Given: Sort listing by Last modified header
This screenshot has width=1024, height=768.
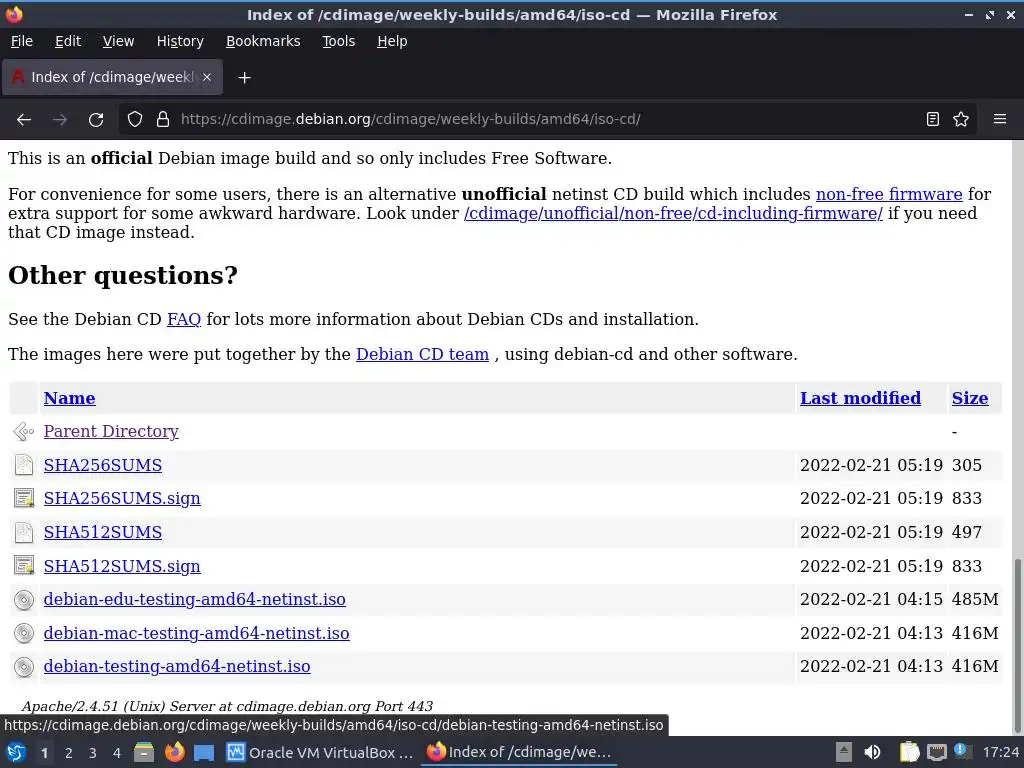Looking at the screenshot, I should coord(860,398).
